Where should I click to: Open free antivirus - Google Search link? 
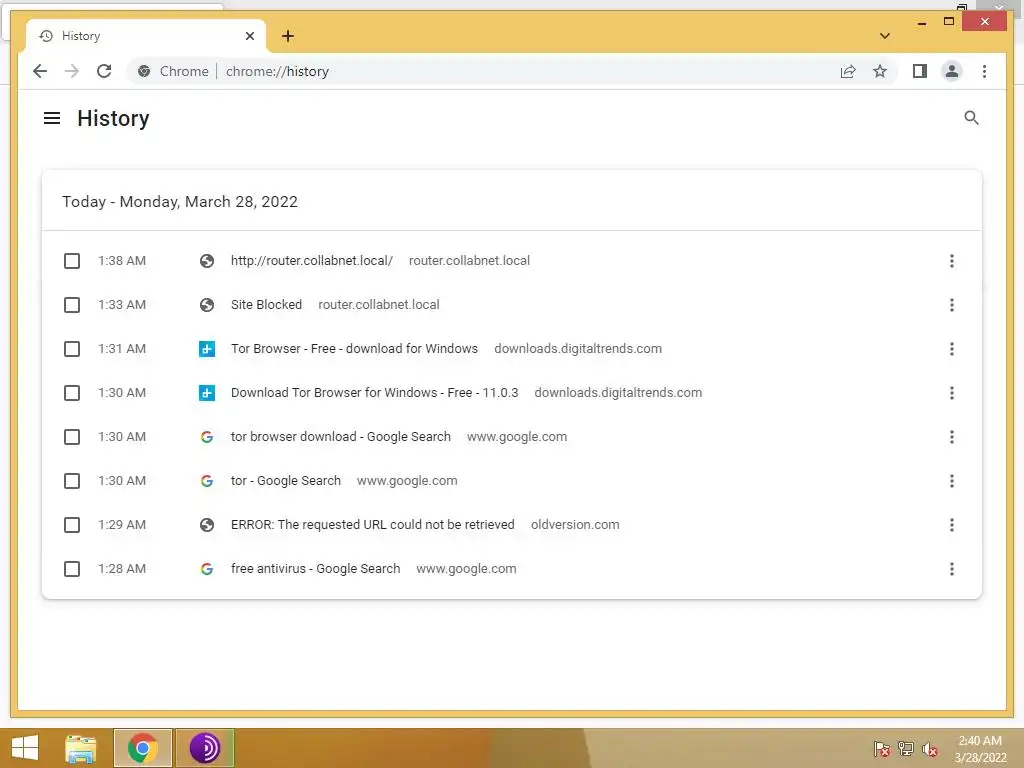click(x=315, y=569)
